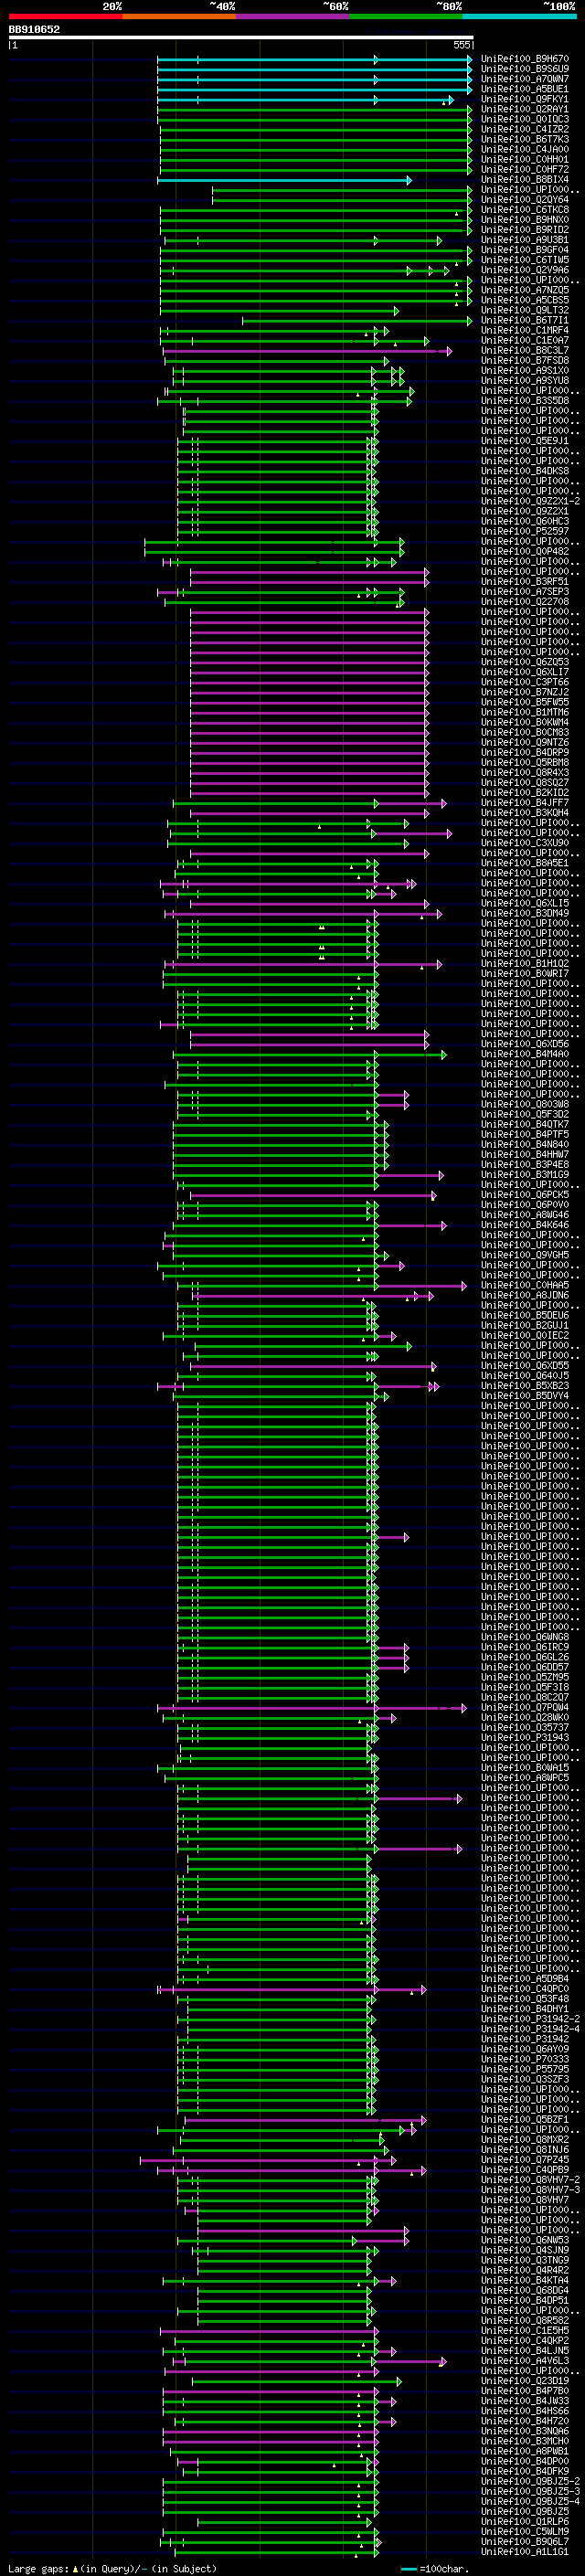
Task: Select hit UniRef100_B7NZJ2
Action: 525,692
